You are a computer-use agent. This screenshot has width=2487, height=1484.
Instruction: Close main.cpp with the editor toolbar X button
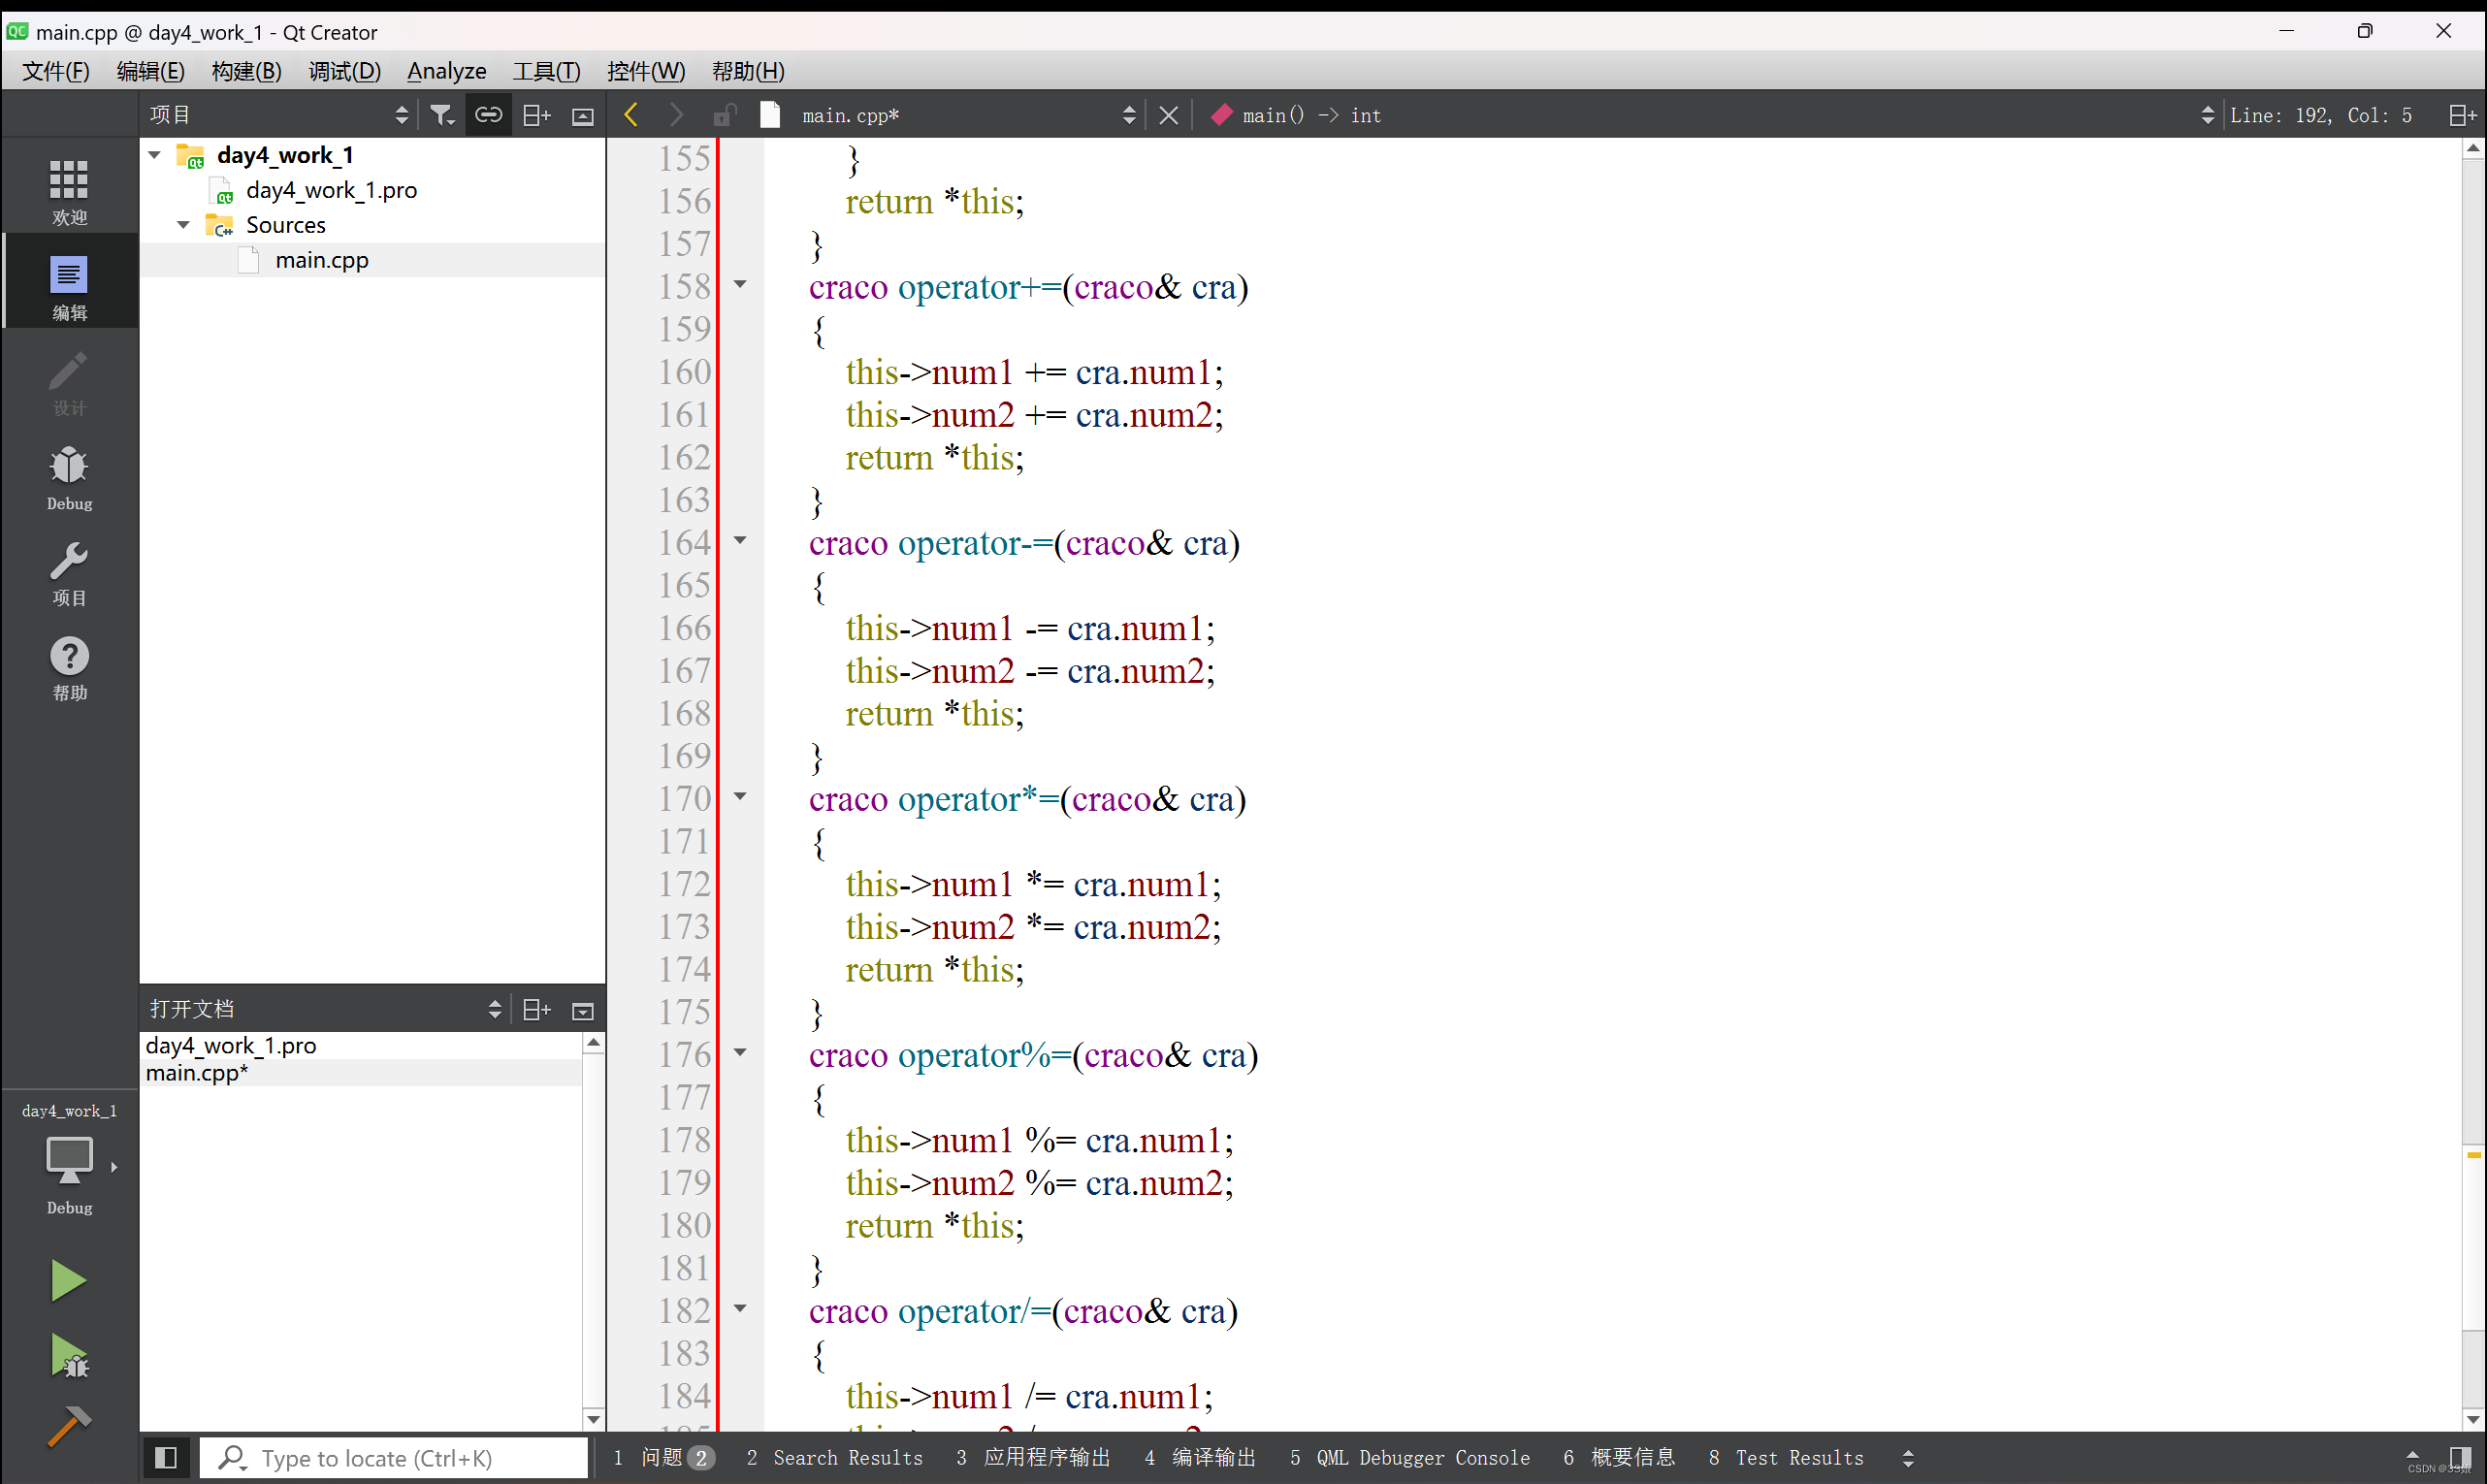point(1167,114)
